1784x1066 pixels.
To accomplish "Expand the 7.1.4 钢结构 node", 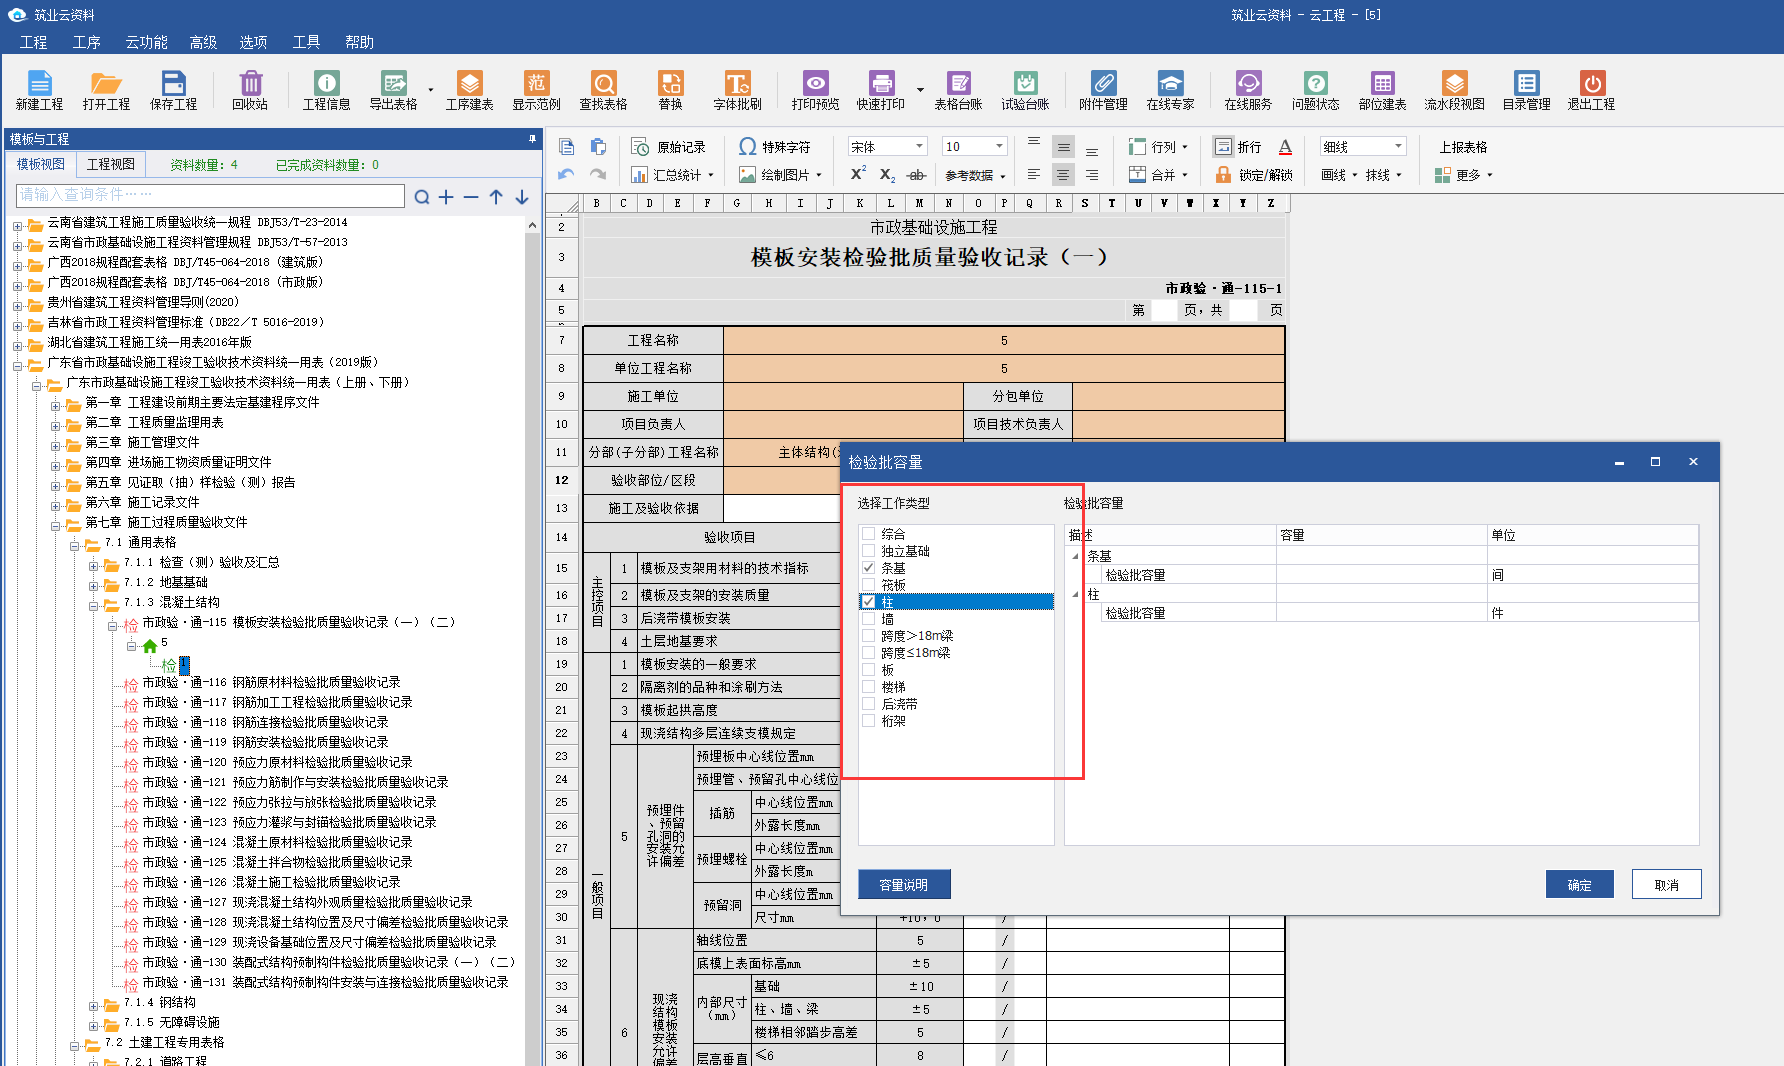I will click(x=94, y=1005).
